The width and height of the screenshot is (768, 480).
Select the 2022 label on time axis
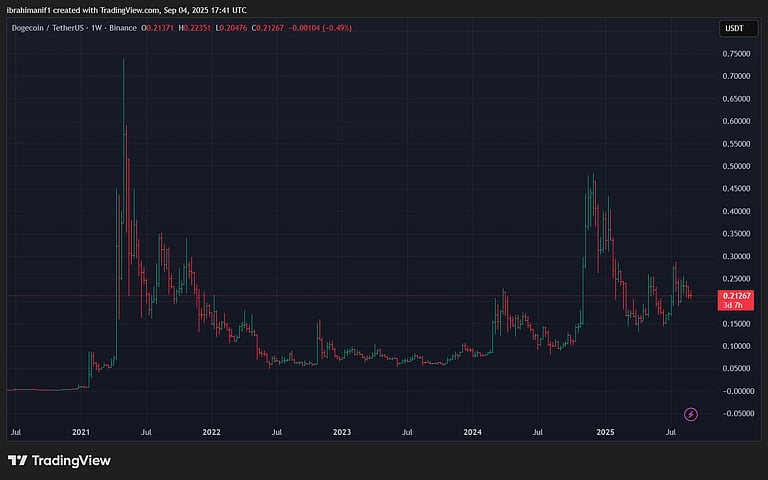click(211, 433)
